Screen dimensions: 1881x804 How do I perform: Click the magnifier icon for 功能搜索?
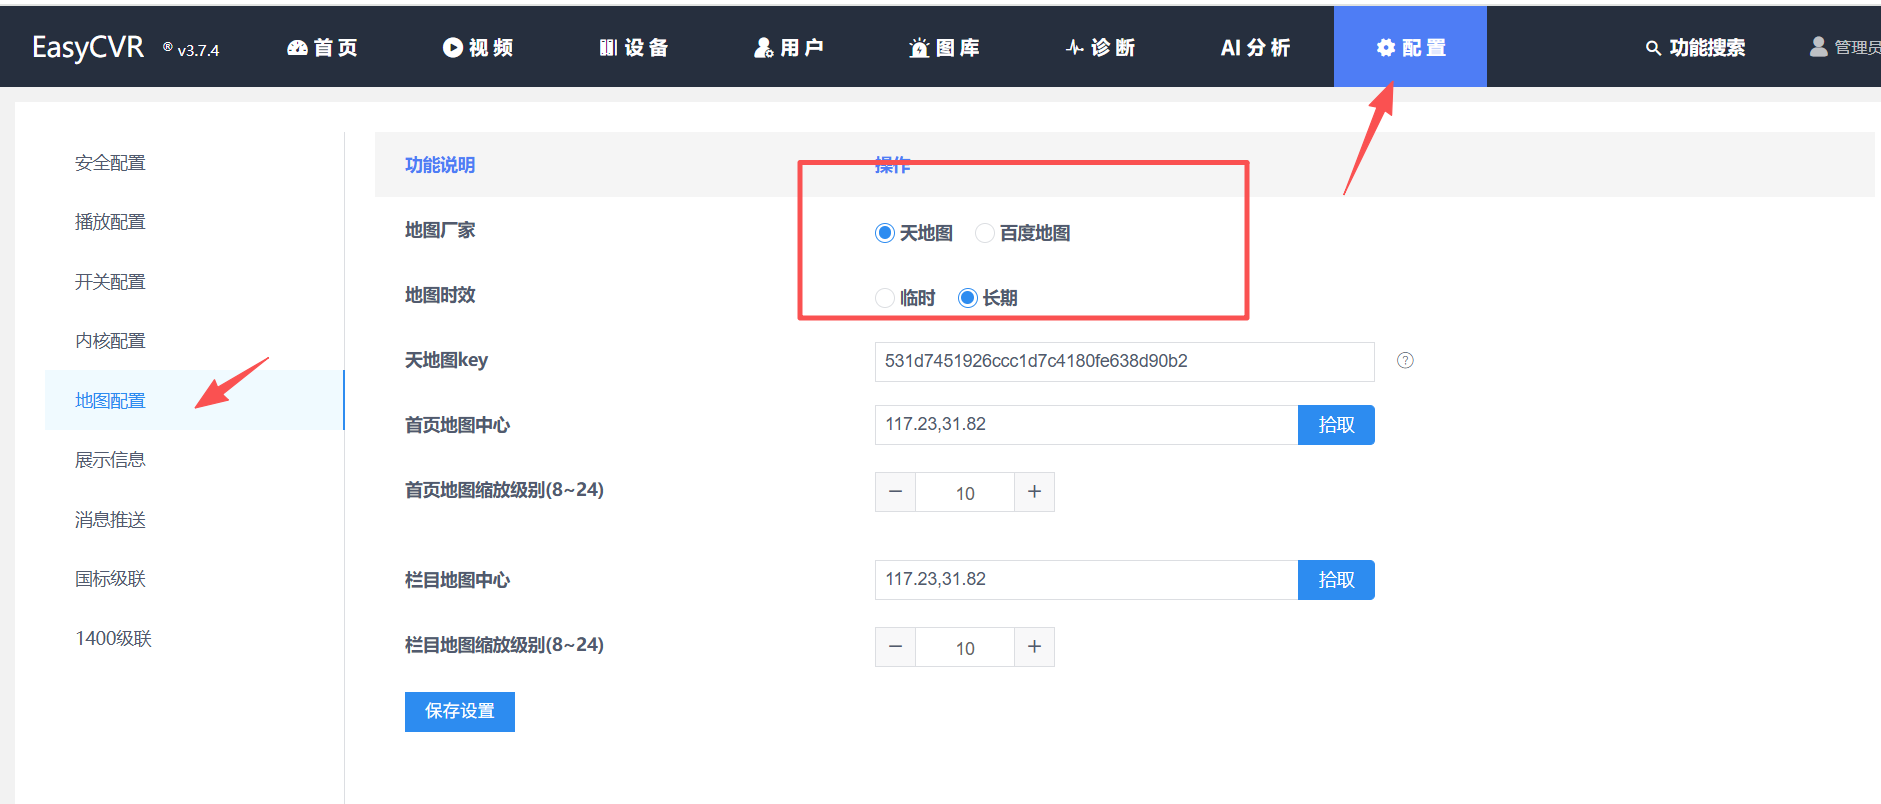[x=1653, y=48]
